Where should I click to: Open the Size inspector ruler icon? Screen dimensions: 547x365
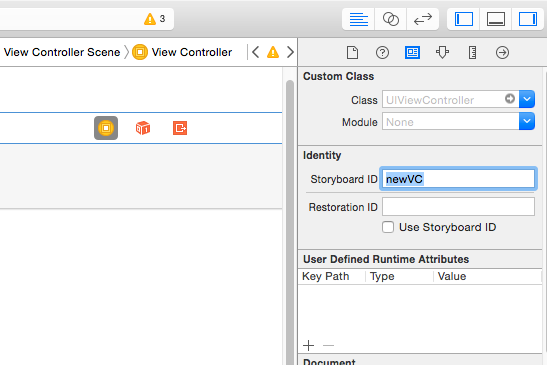point(472,53)
